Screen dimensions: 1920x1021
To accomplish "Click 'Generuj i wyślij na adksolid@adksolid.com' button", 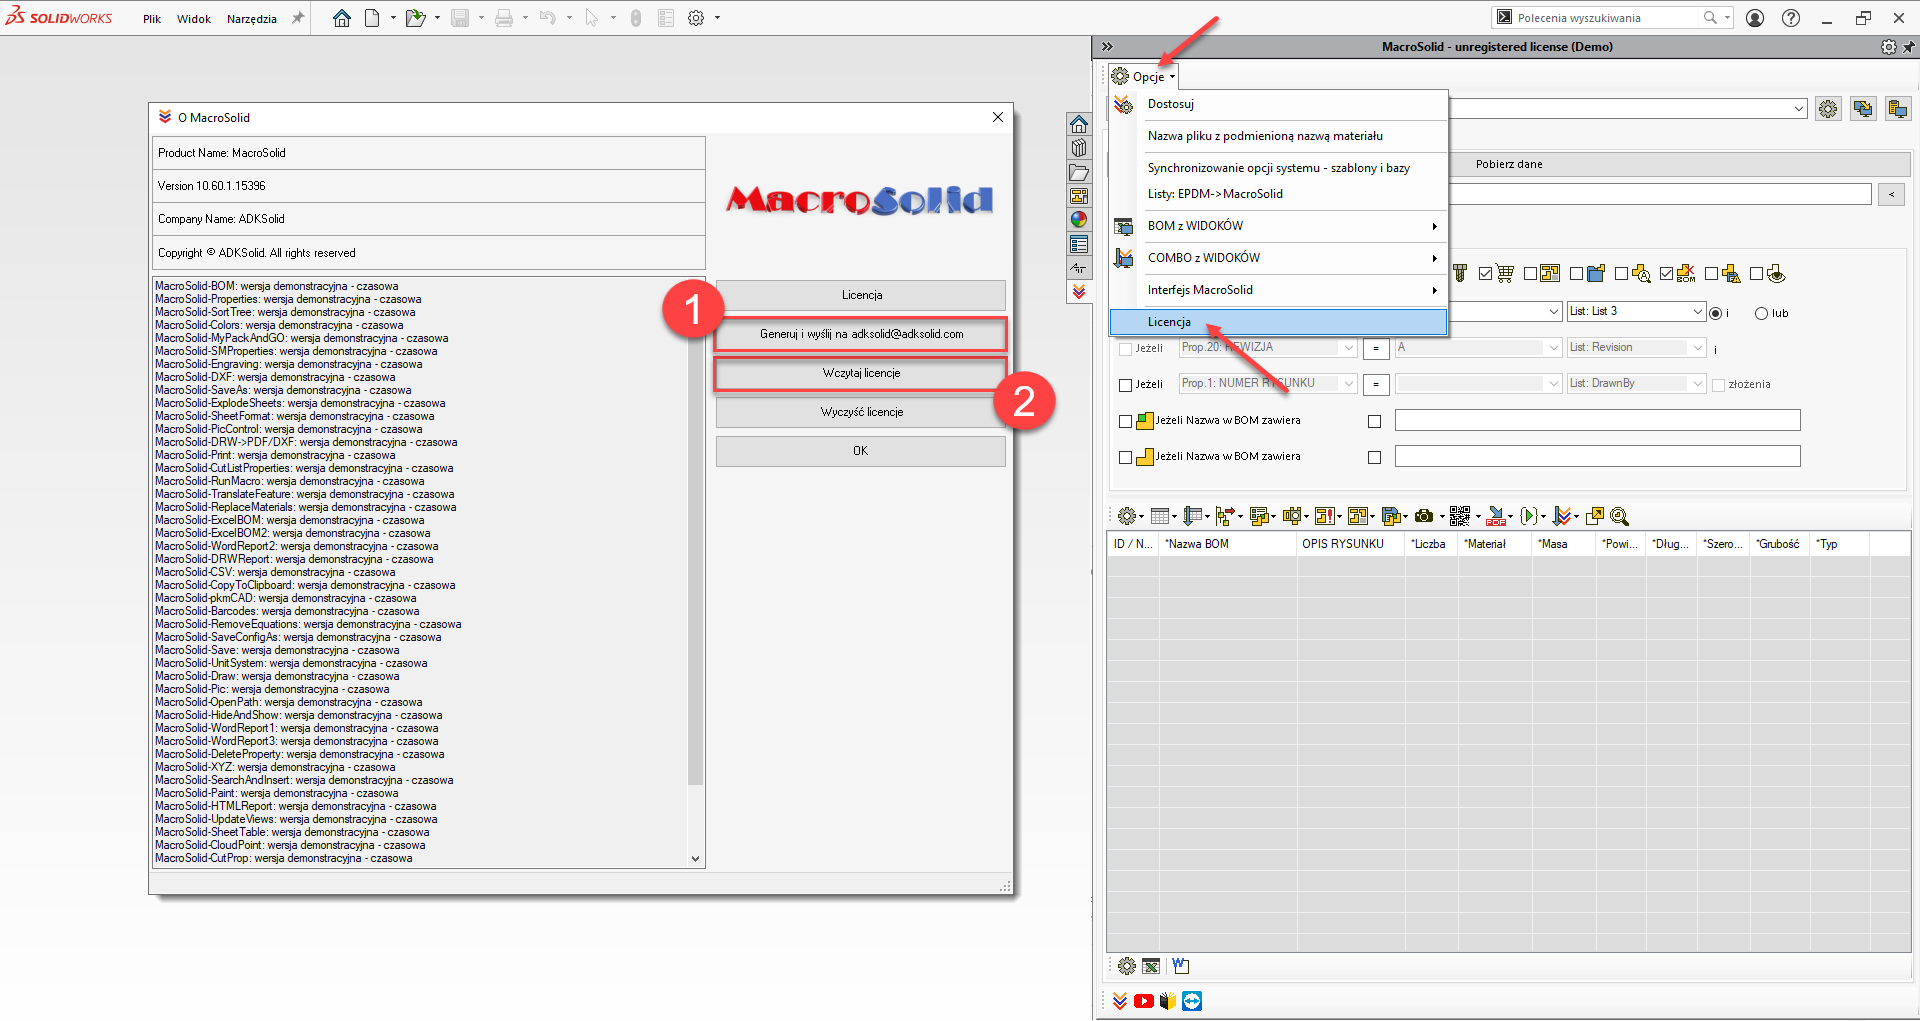I will click(861, 334).
